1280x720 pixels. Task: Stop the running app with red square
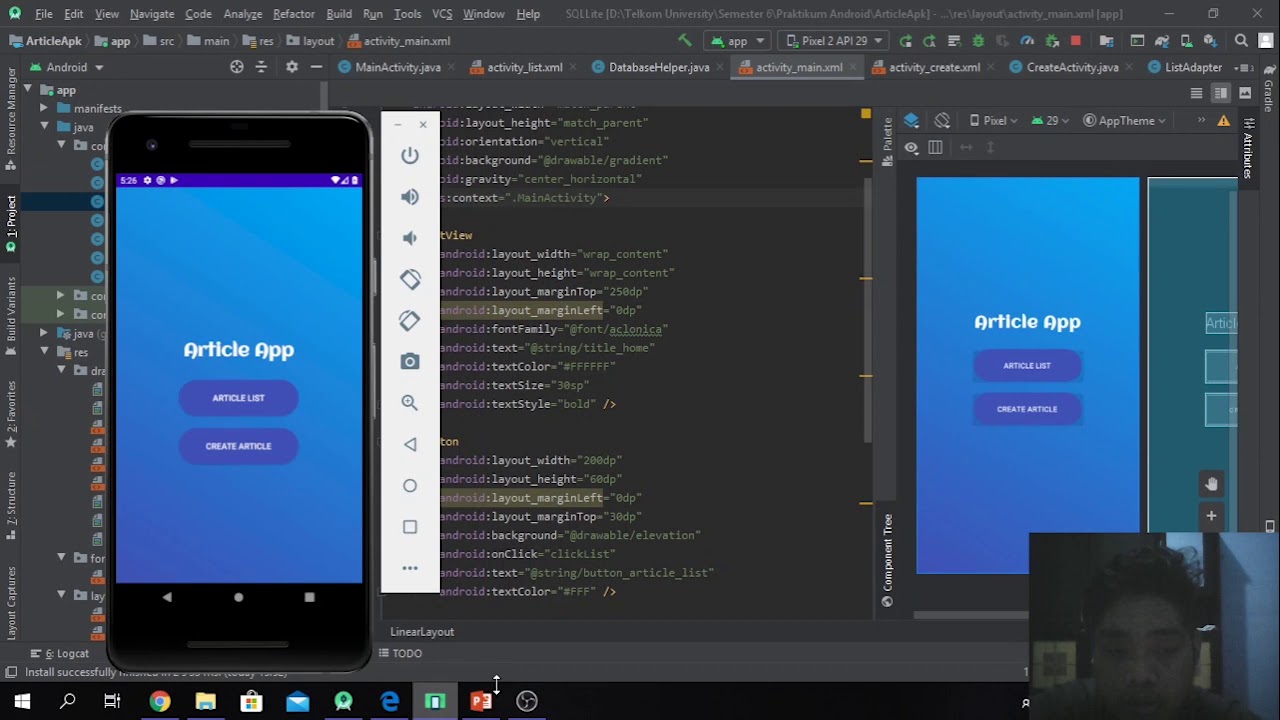click(x=1076, y=41)
